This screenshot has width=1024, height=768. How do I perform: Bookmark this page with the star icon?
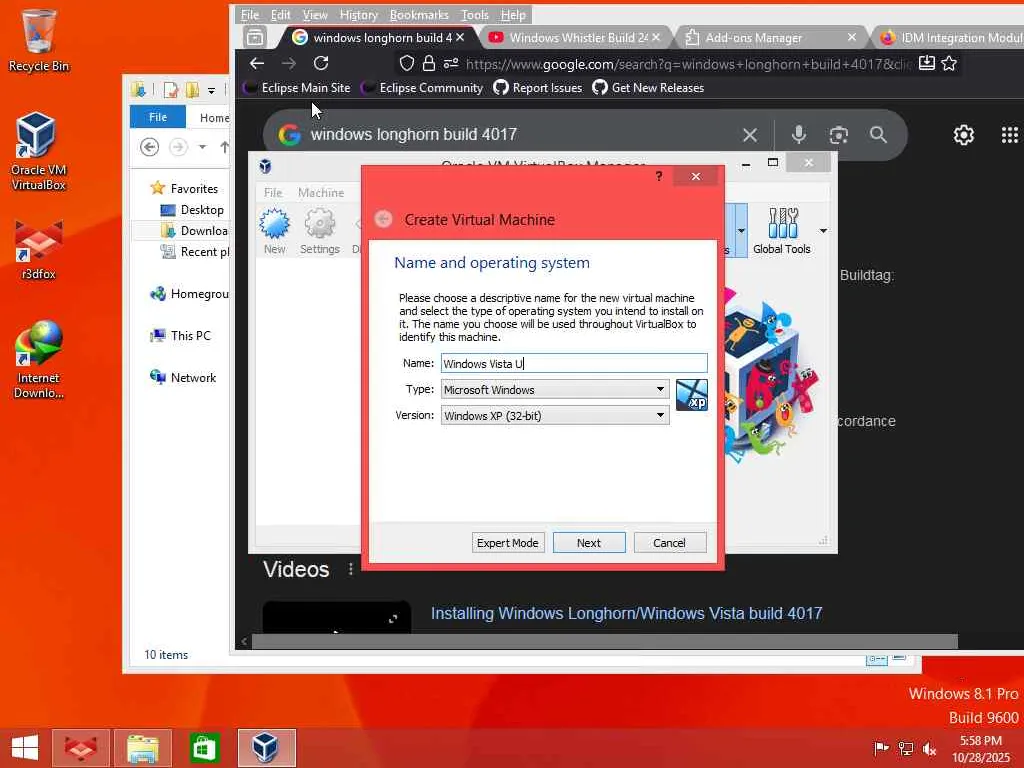(x=950, y=63)
